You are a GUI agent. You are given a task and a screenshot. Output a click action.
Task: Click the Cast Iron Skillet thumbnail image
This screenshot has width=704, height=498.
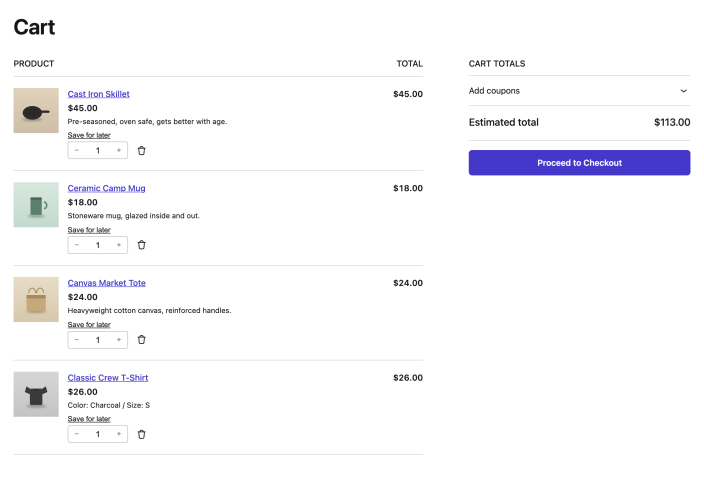pyautogui.click(x=36, y=110)
